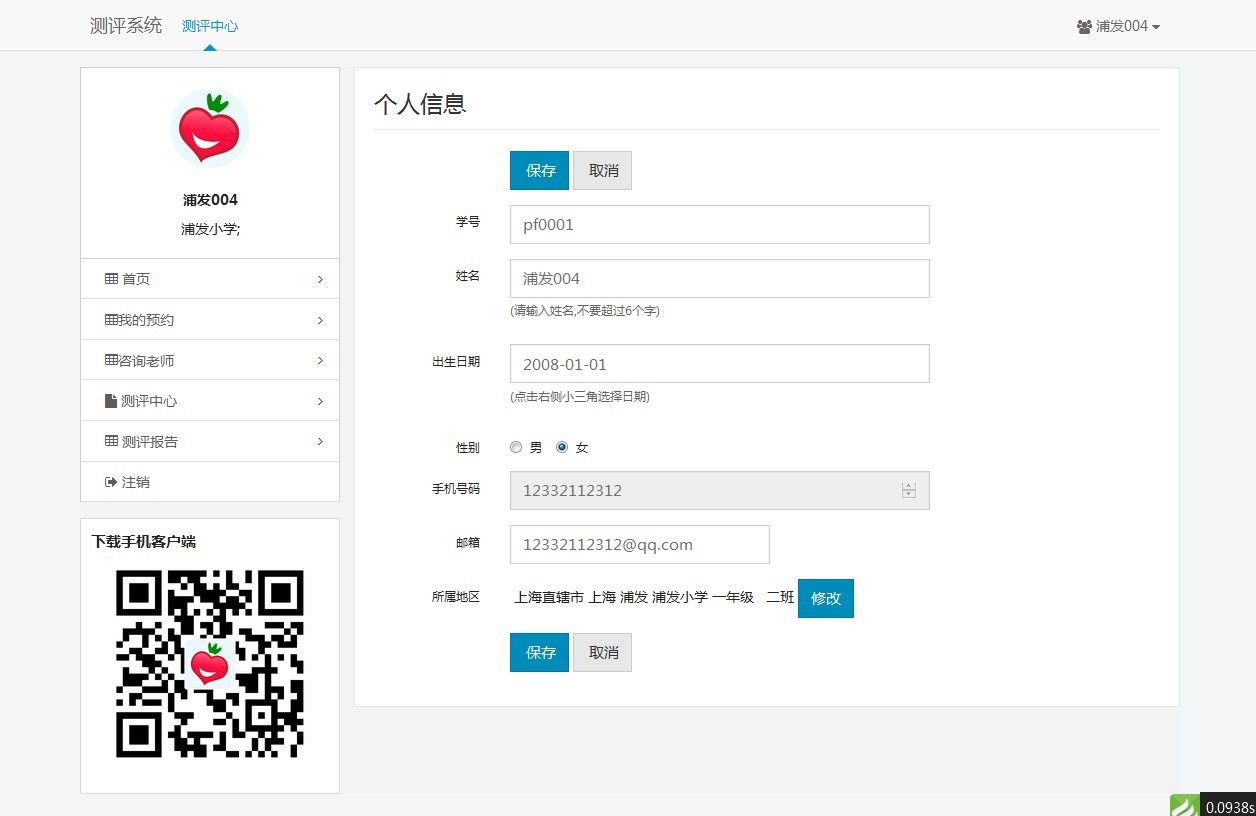Click the users icon beside 浦发004 in header
The height and width of the screenshot is (816, 1256).
pyautogui.click(x=1084, y=27)
